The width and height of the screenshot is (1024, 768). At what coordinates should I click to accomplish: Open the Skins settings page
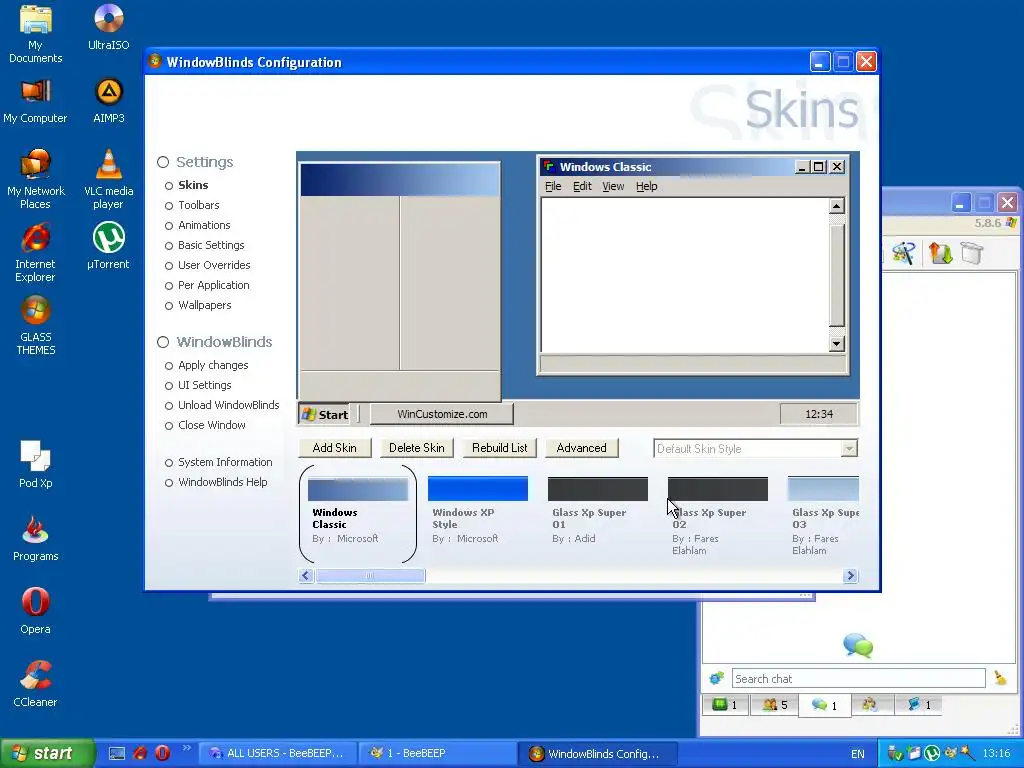(x=193, y=185)
